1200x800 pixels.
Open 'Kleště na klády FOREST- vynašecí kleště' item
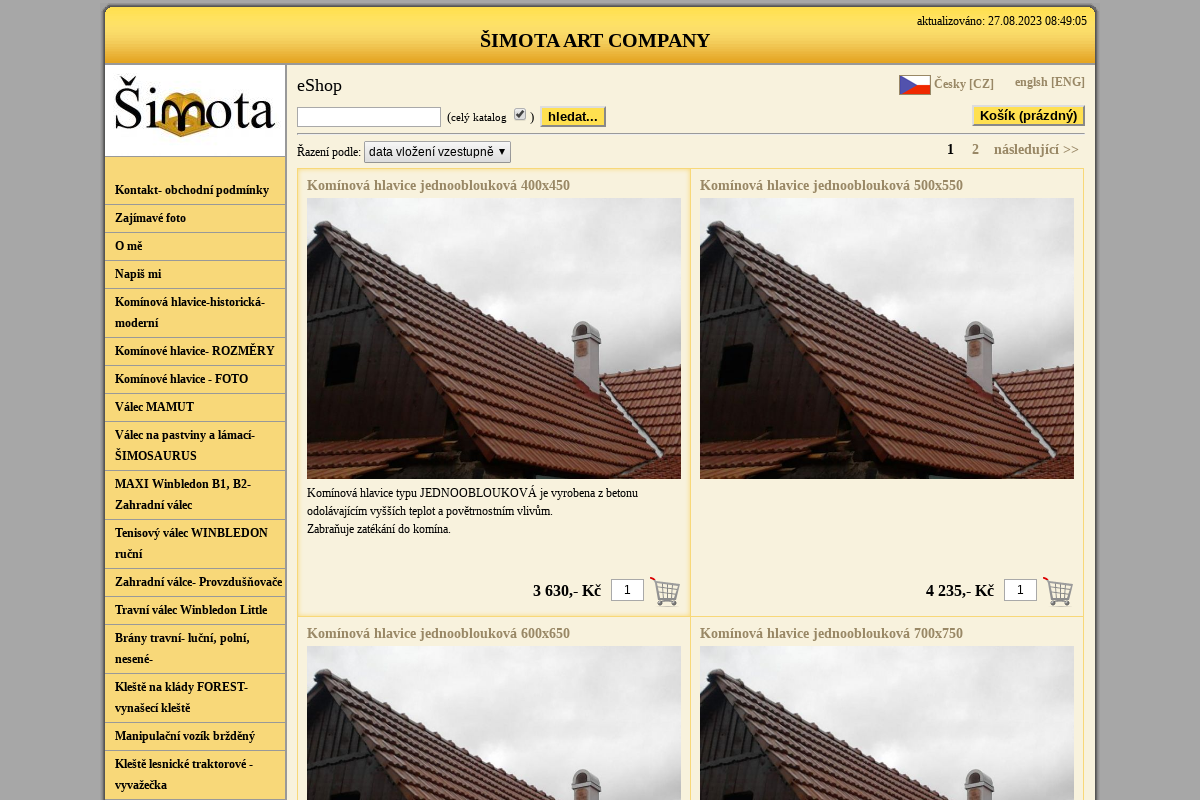click(x=195, y=697)
